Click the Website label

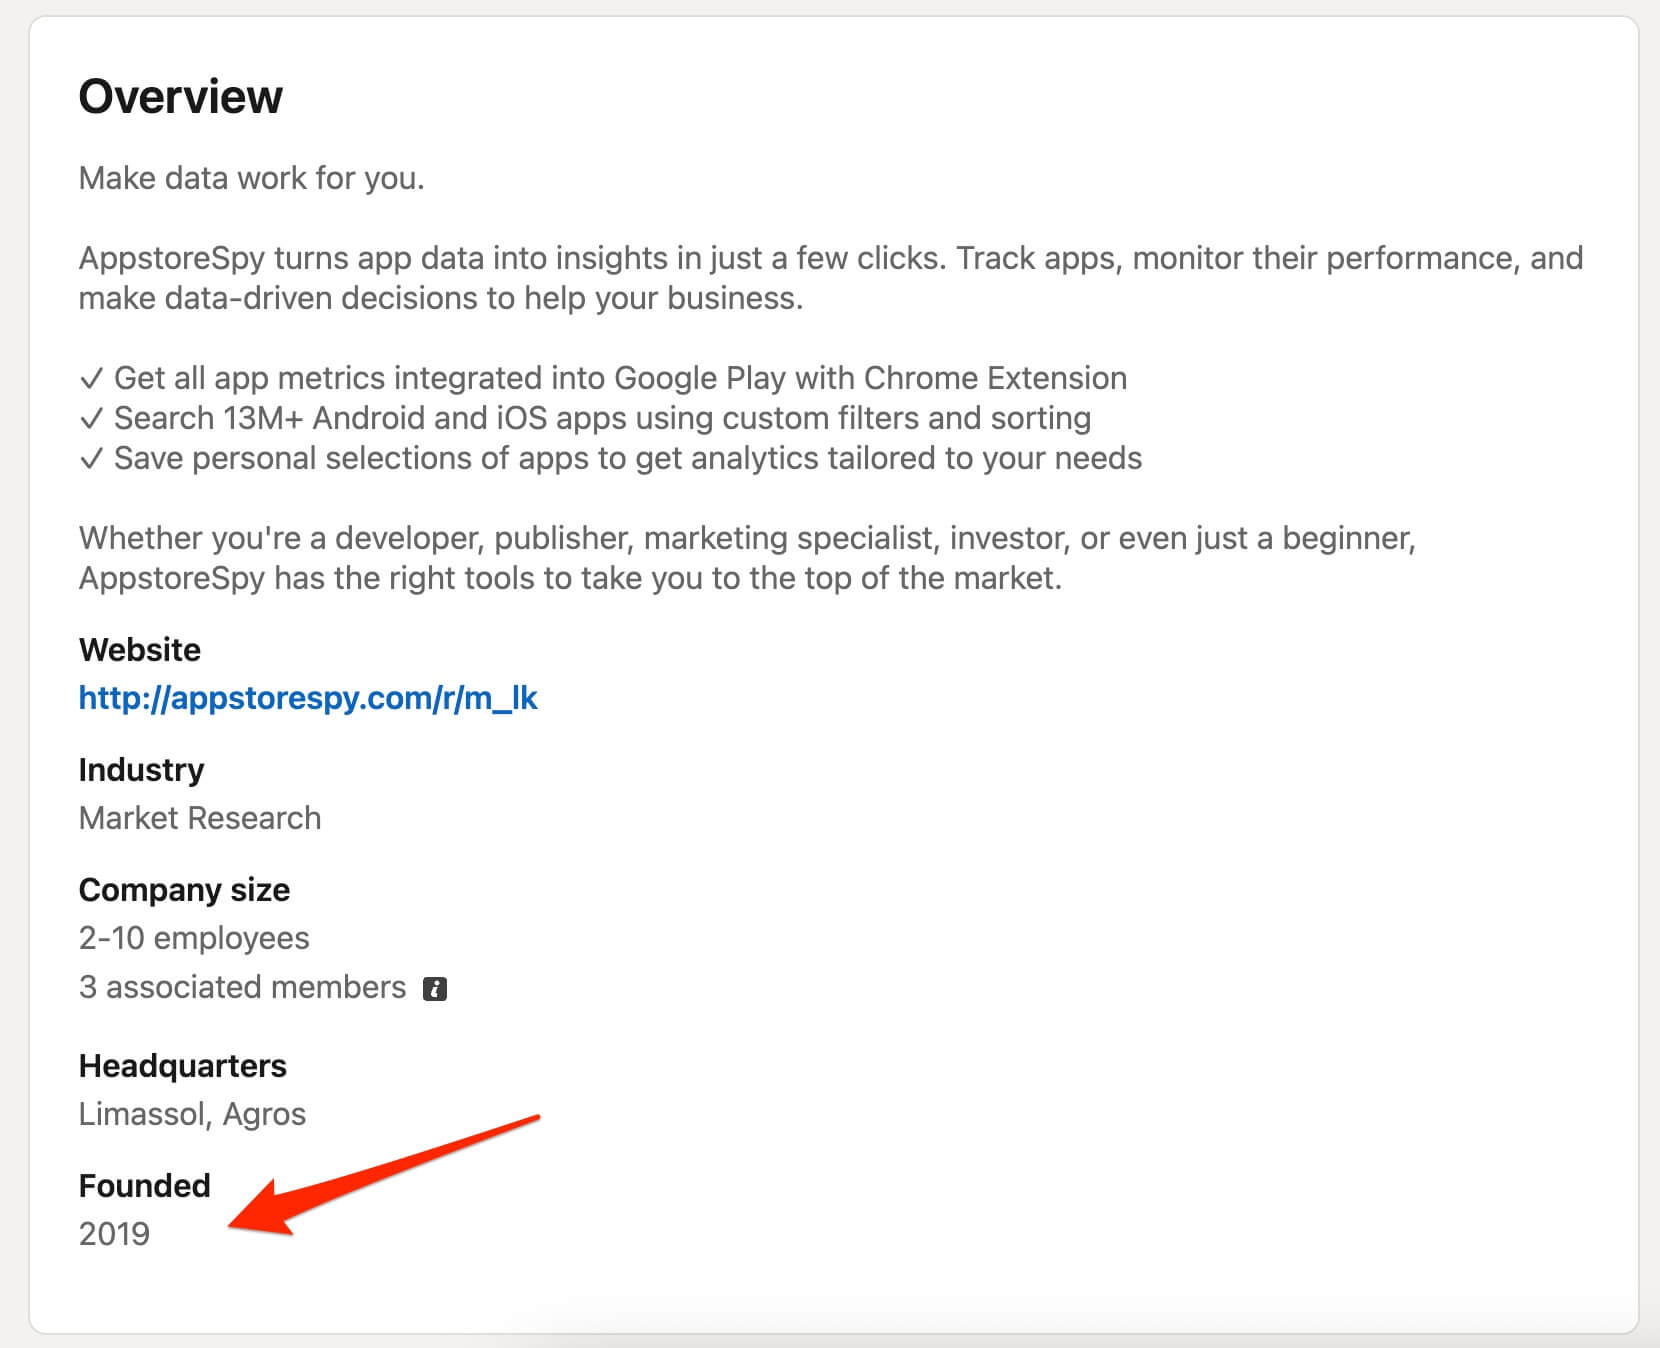tap(140, 650)
